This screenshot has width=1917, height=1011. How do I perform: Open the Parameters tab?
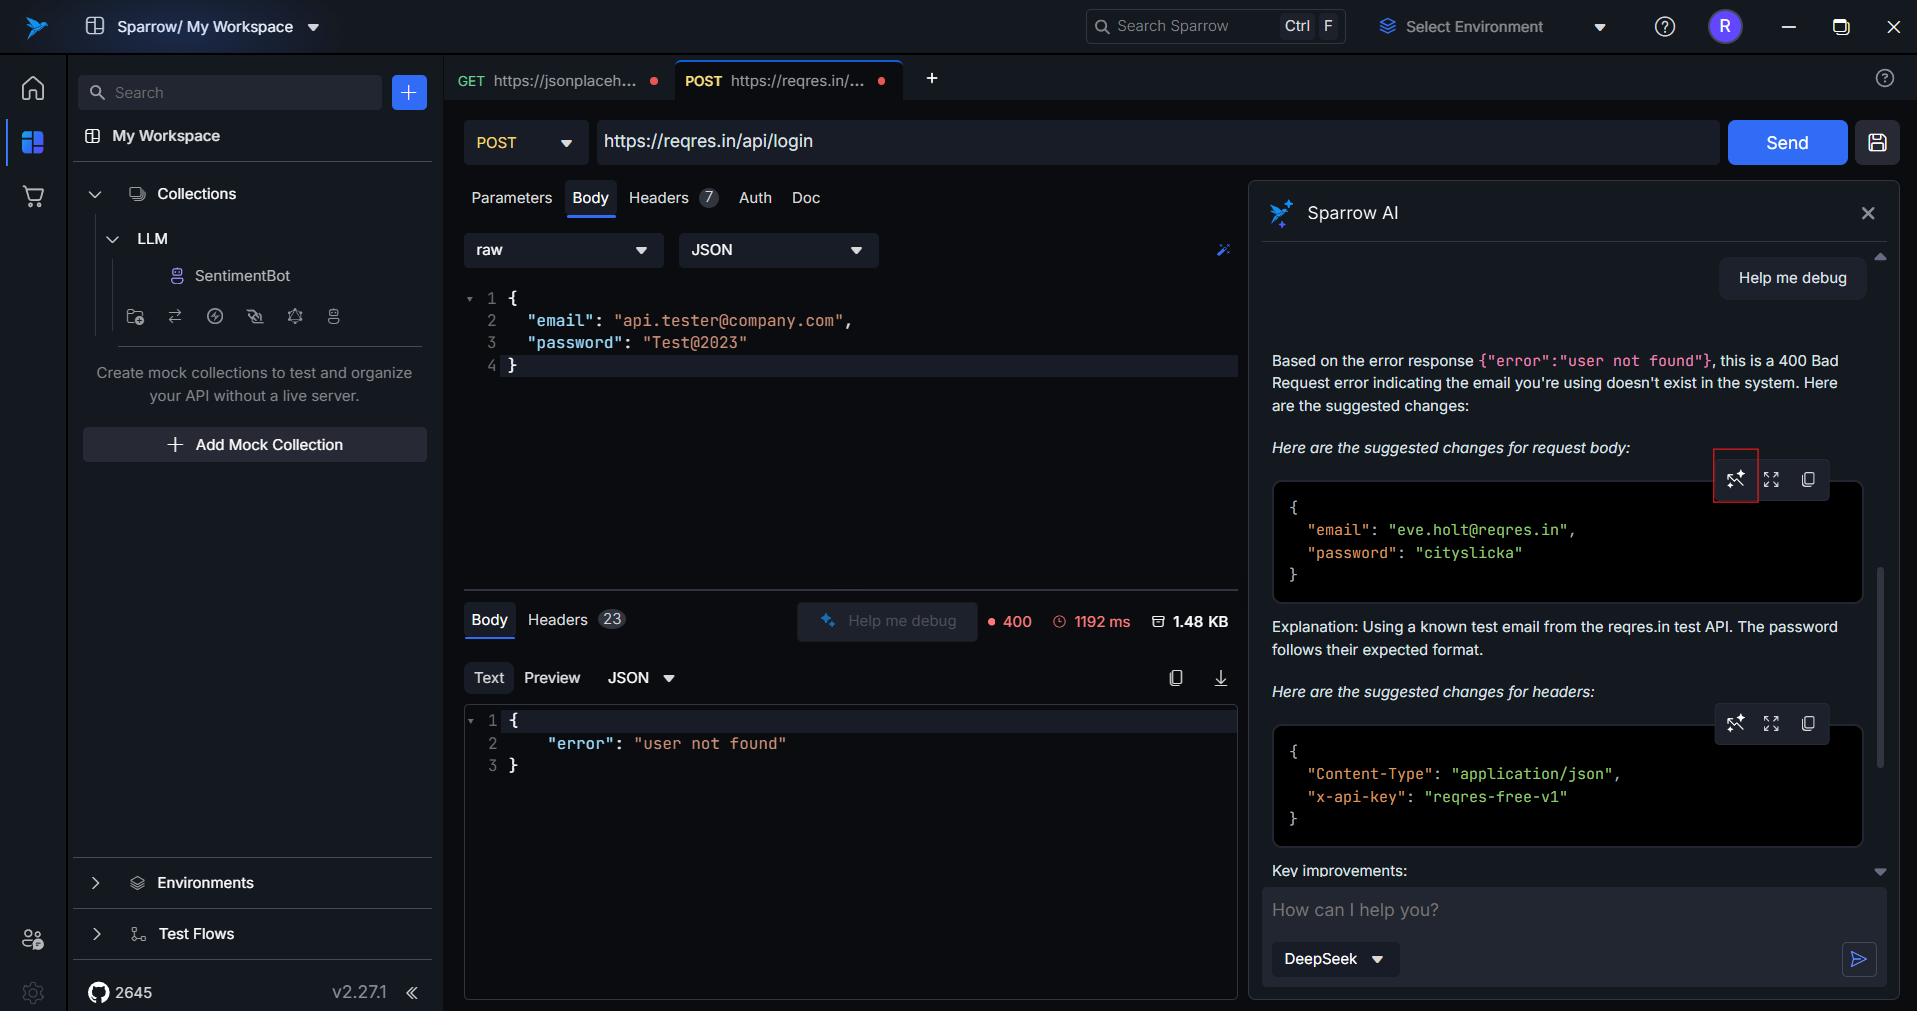(x=512, y=198)
